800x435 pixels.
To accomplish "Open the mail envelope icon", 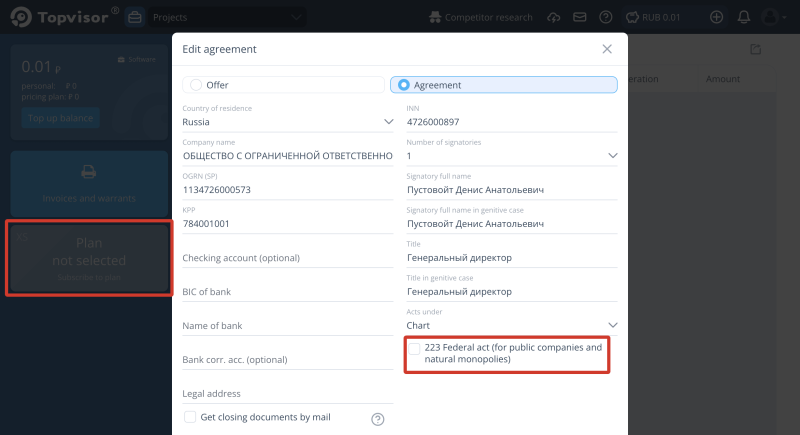I will point(580,17).
